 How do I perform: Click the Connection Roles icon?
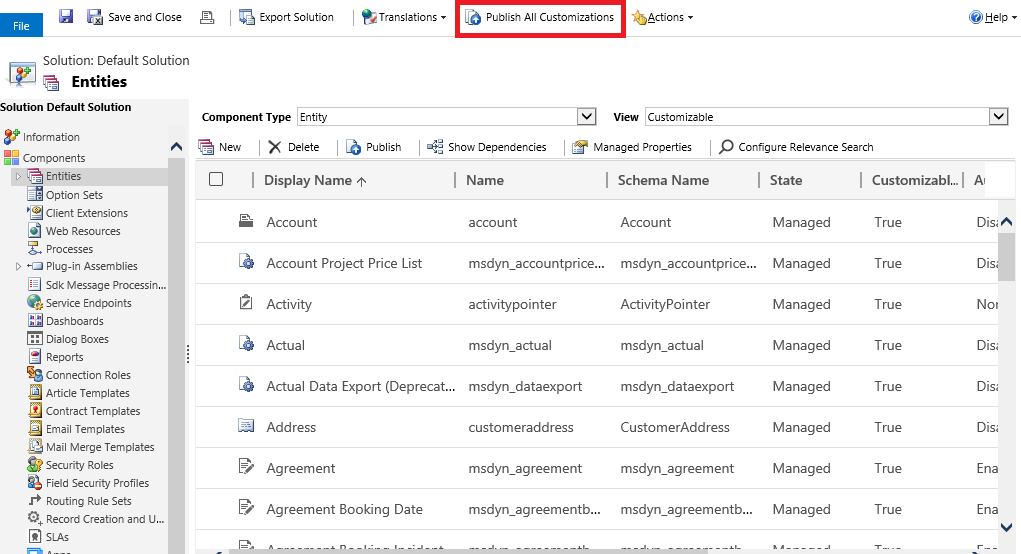[x=35, y=374]
